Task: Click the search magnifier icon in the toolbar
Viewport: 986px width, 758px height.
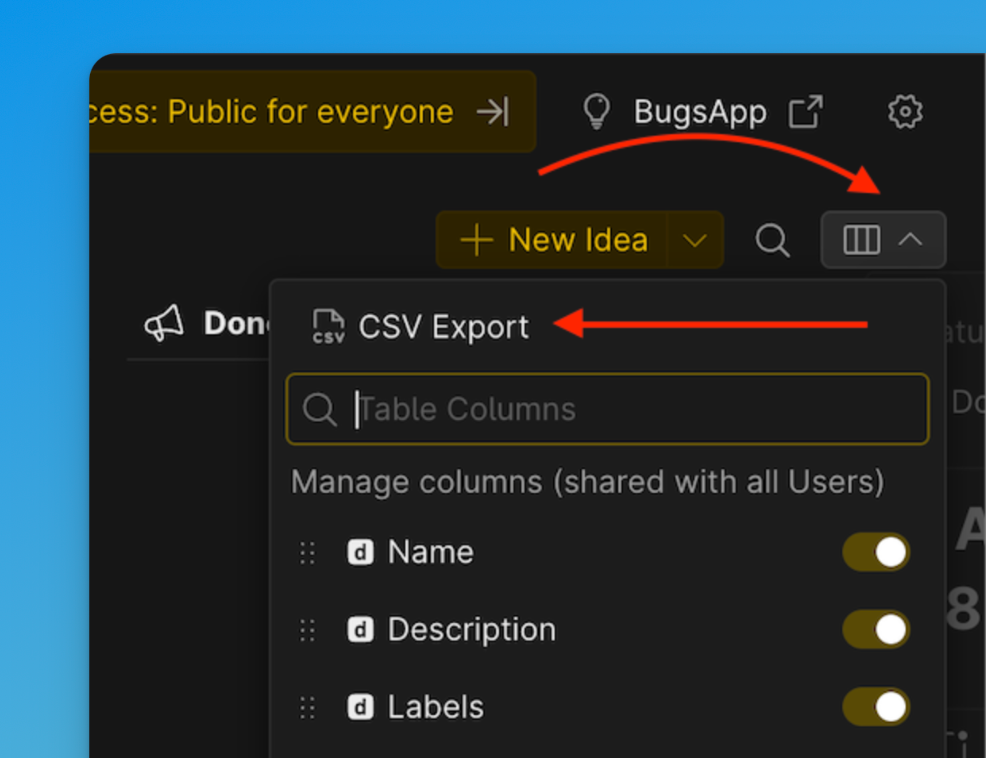Action: [x=772, y=240]
